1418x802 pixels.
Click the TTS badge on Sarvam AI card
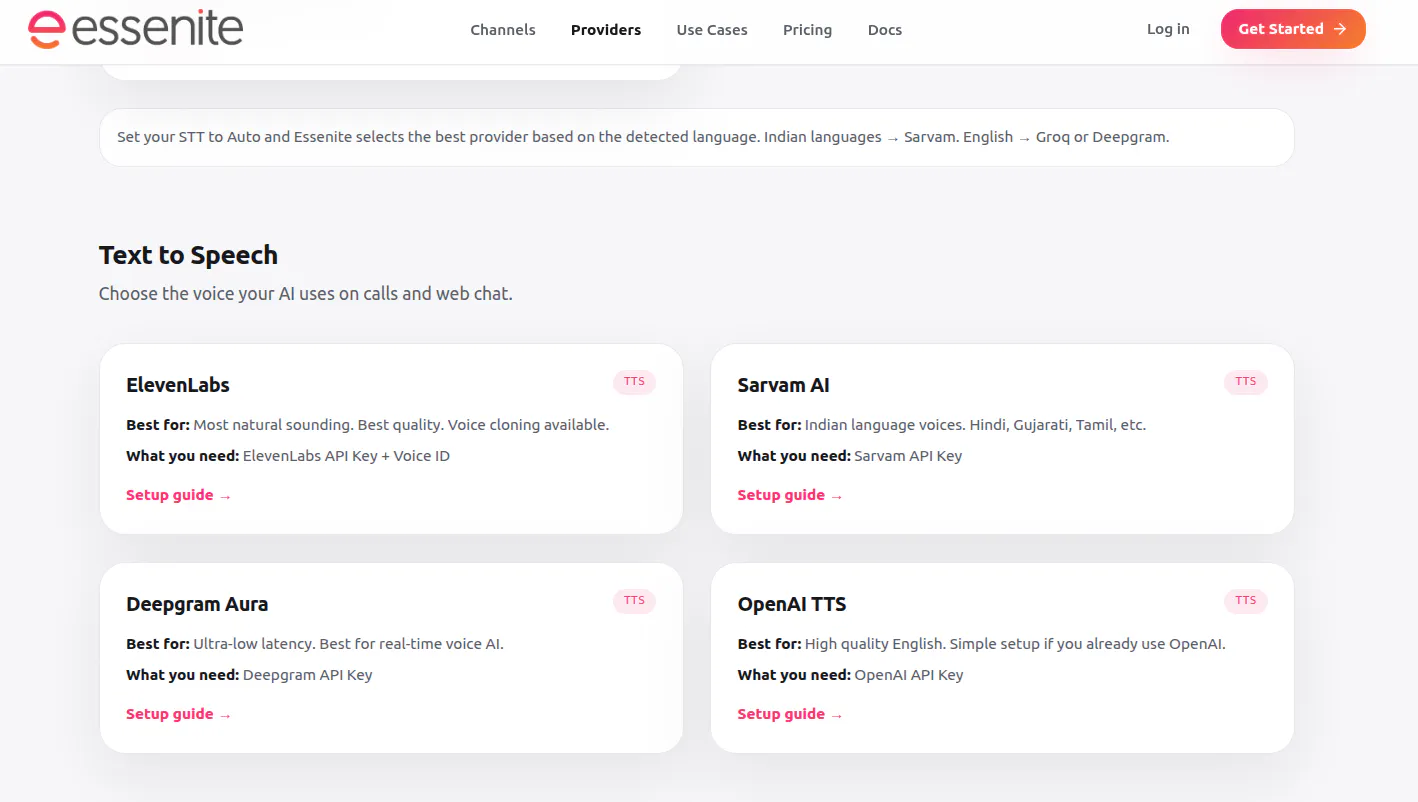pyautogui.click(x=1245, y=382)
